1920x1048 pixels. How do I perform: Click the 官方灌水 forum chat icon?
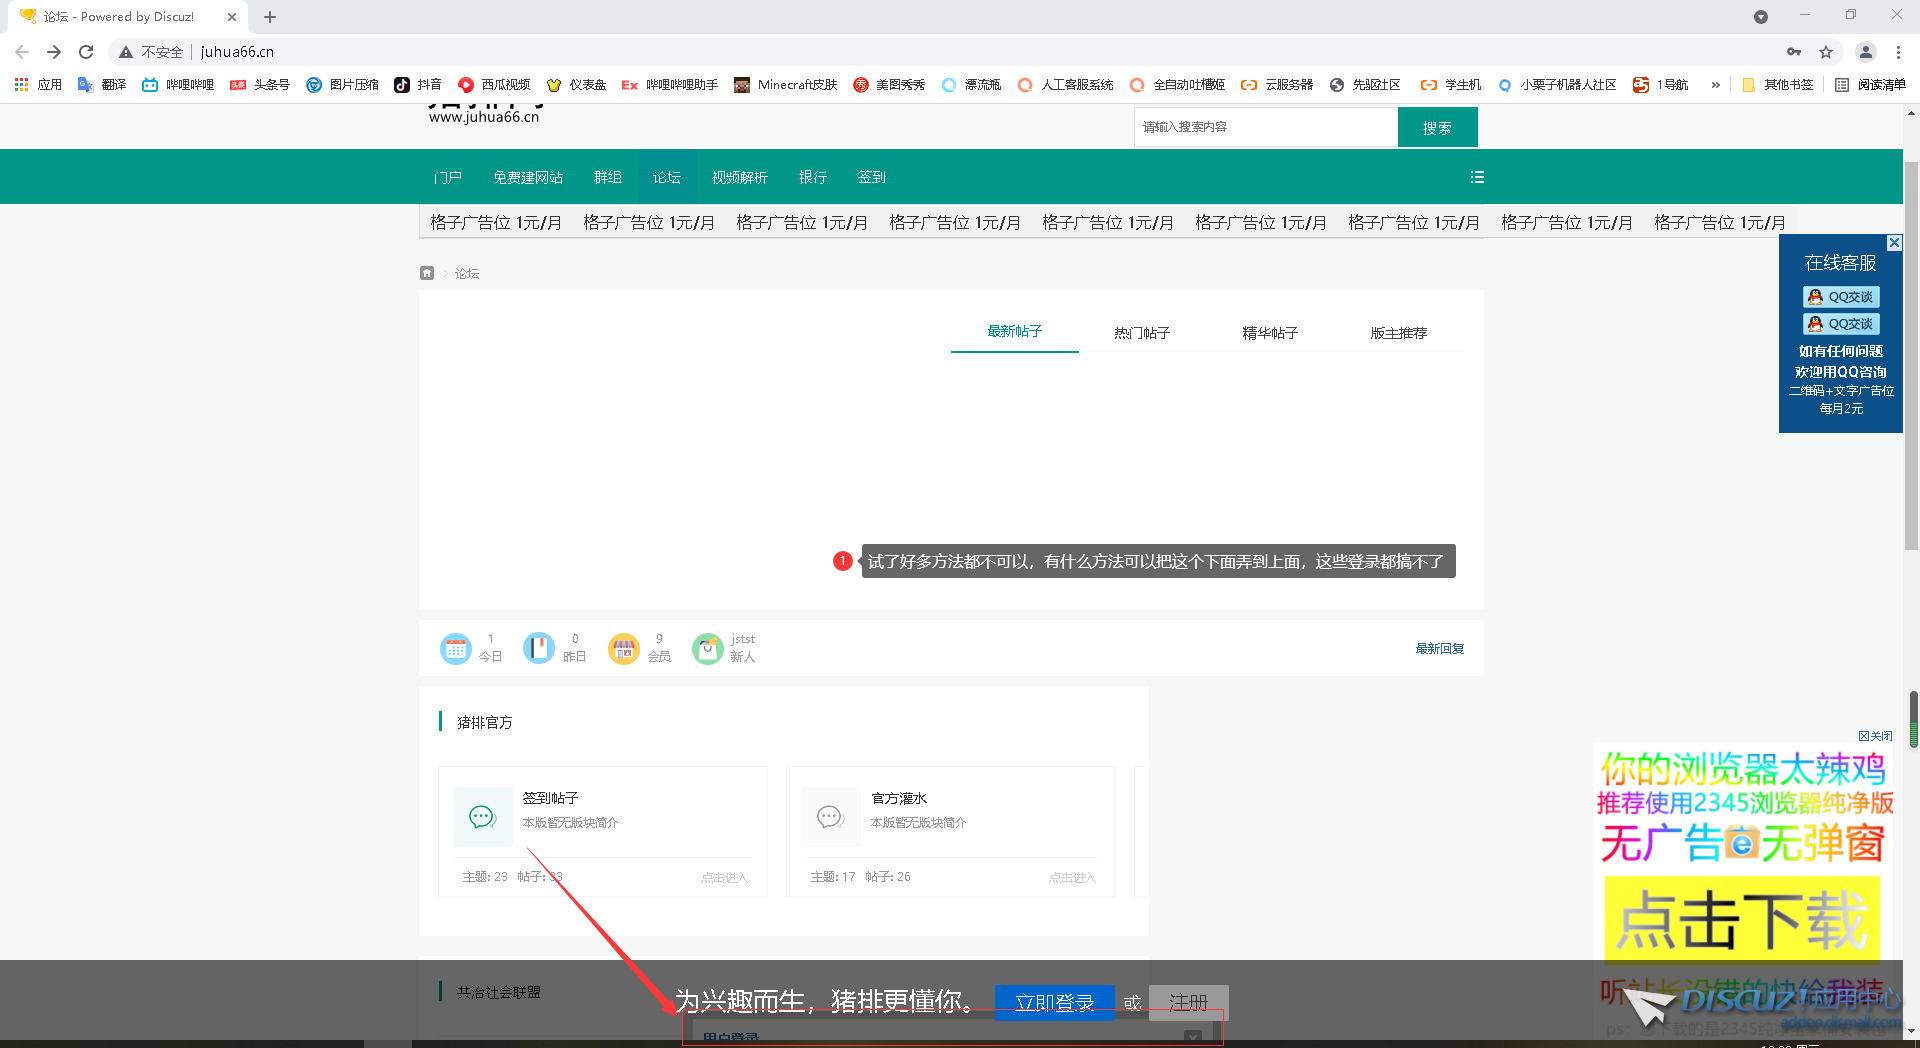[830, 817]
